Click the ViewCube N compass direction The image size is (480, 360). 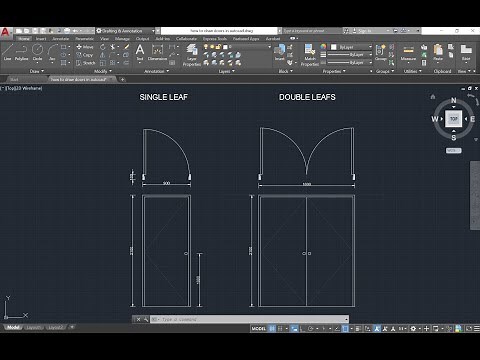coord(453,100)
